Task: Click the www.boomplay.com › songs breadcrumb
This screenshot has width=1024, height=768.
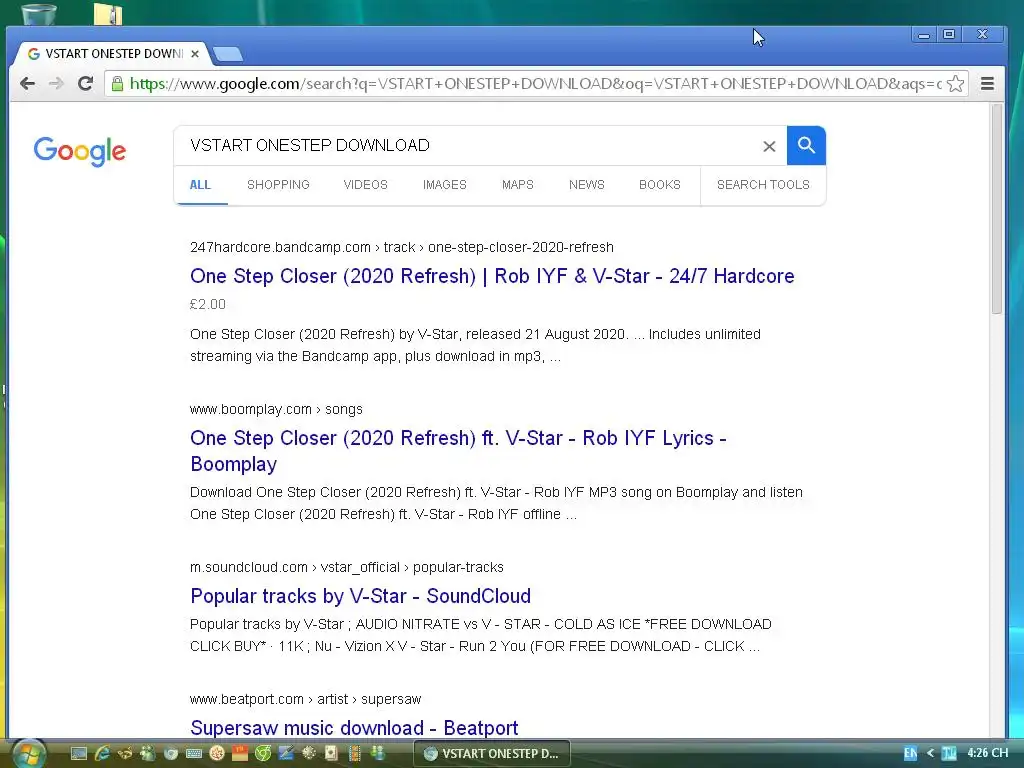Action: coord(276,409)
